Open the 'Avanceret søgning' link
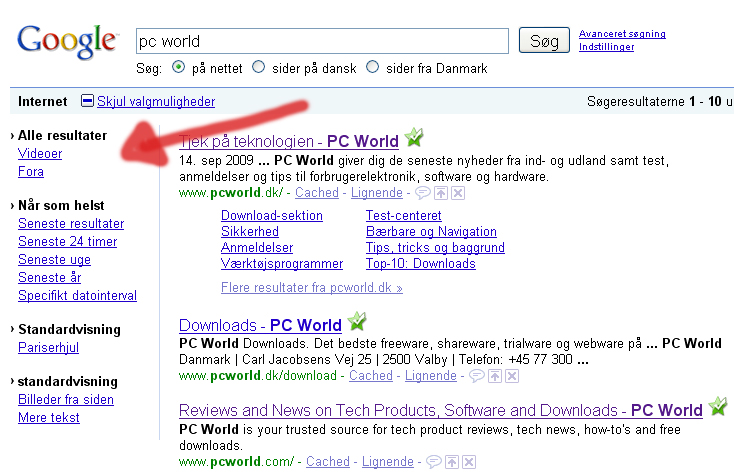This screenshot has width=734, height=476. tap(622, 34)
